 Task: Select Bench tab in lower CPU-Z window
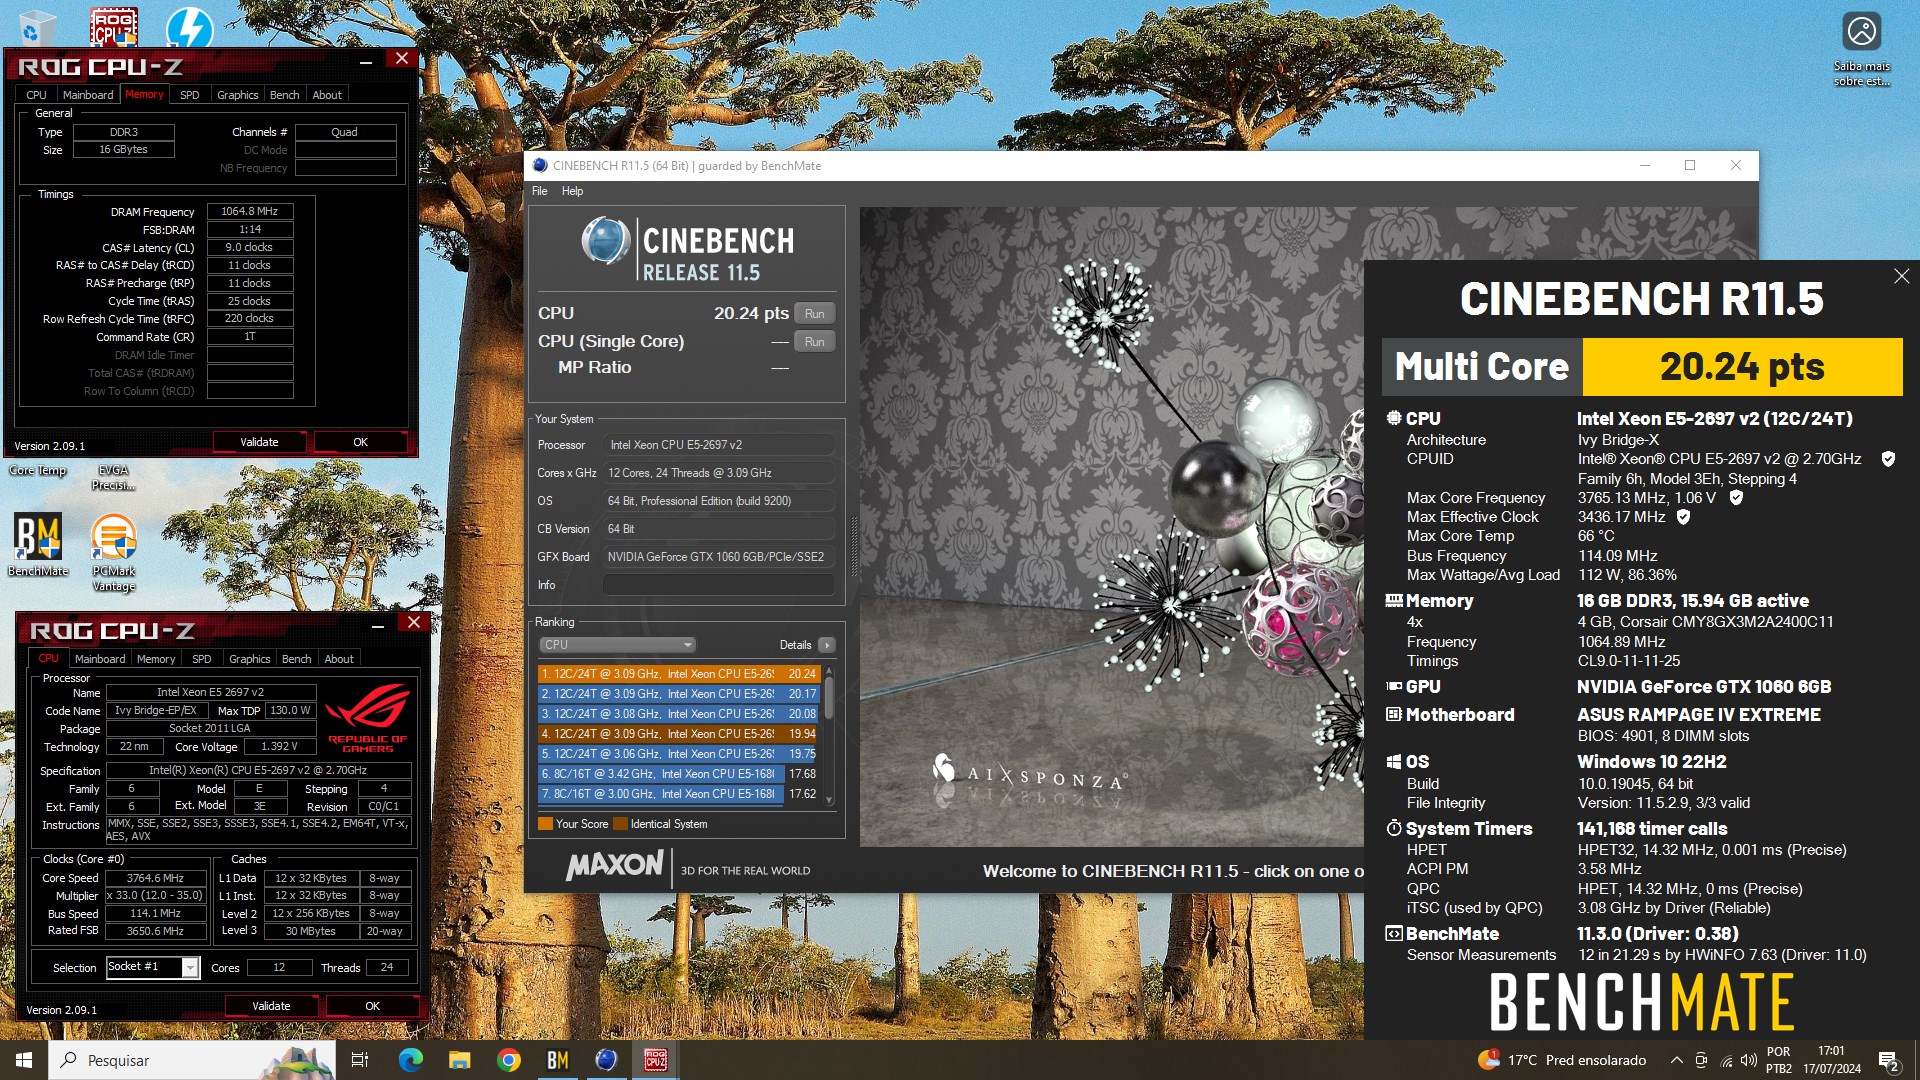296,659
